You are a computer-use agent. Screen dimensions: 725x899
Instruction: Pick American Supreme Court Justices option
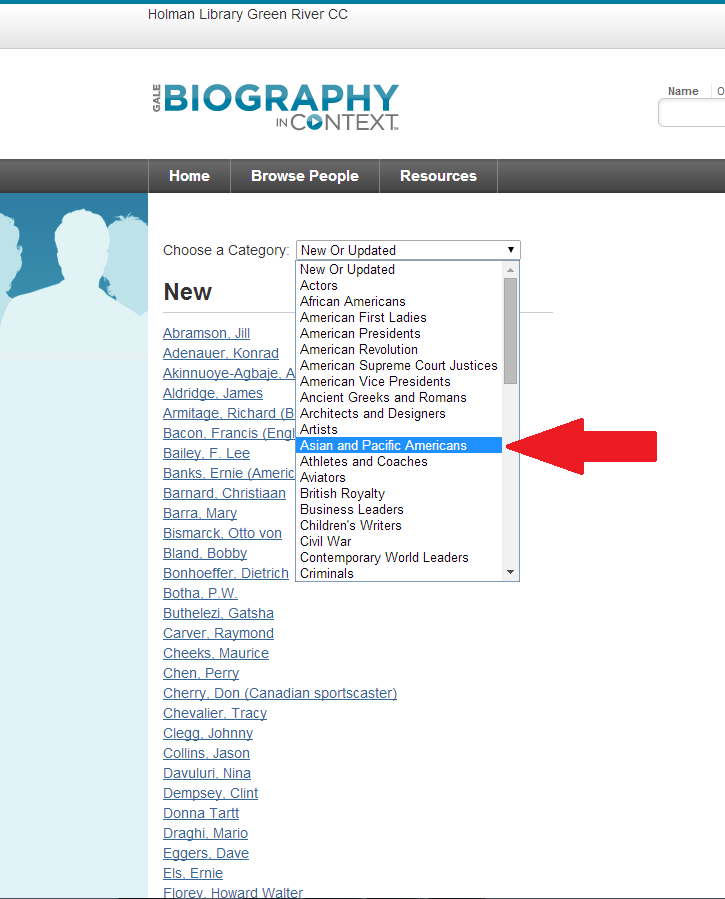pyautogui.click(x=399, y=366)
